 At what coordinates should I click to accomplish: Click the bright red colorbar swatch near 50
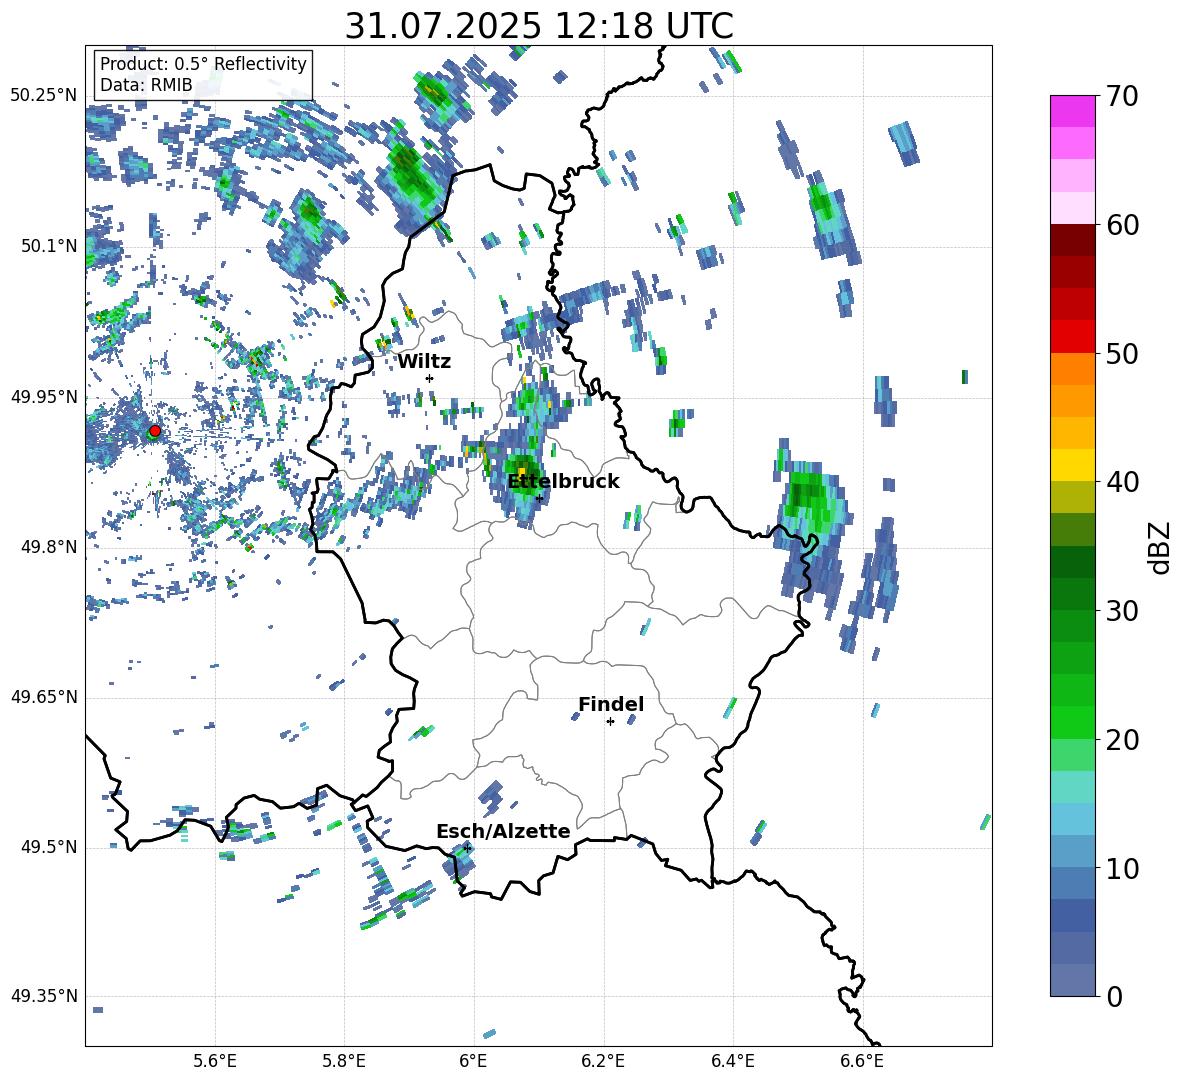click(x=1072, y=337)
